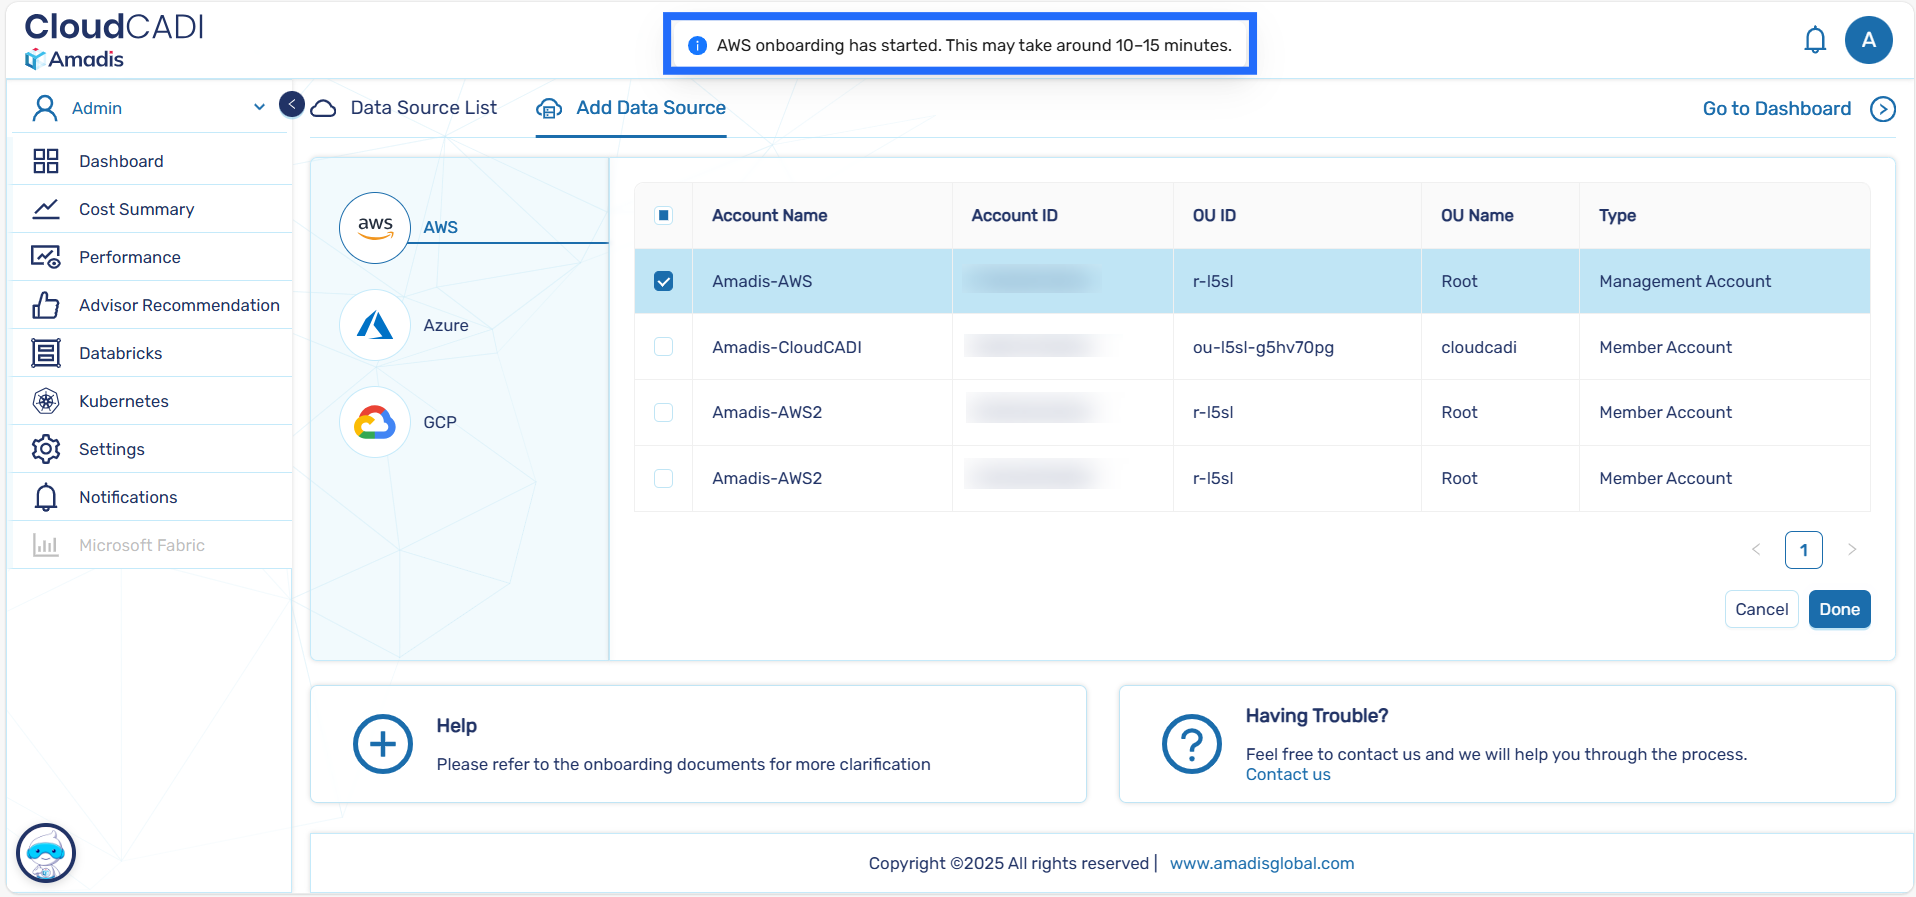Click the Kubernetes sidebar icon
Image resolution: width=1916 pixels, height=897 pixels.
pos(46,401)
